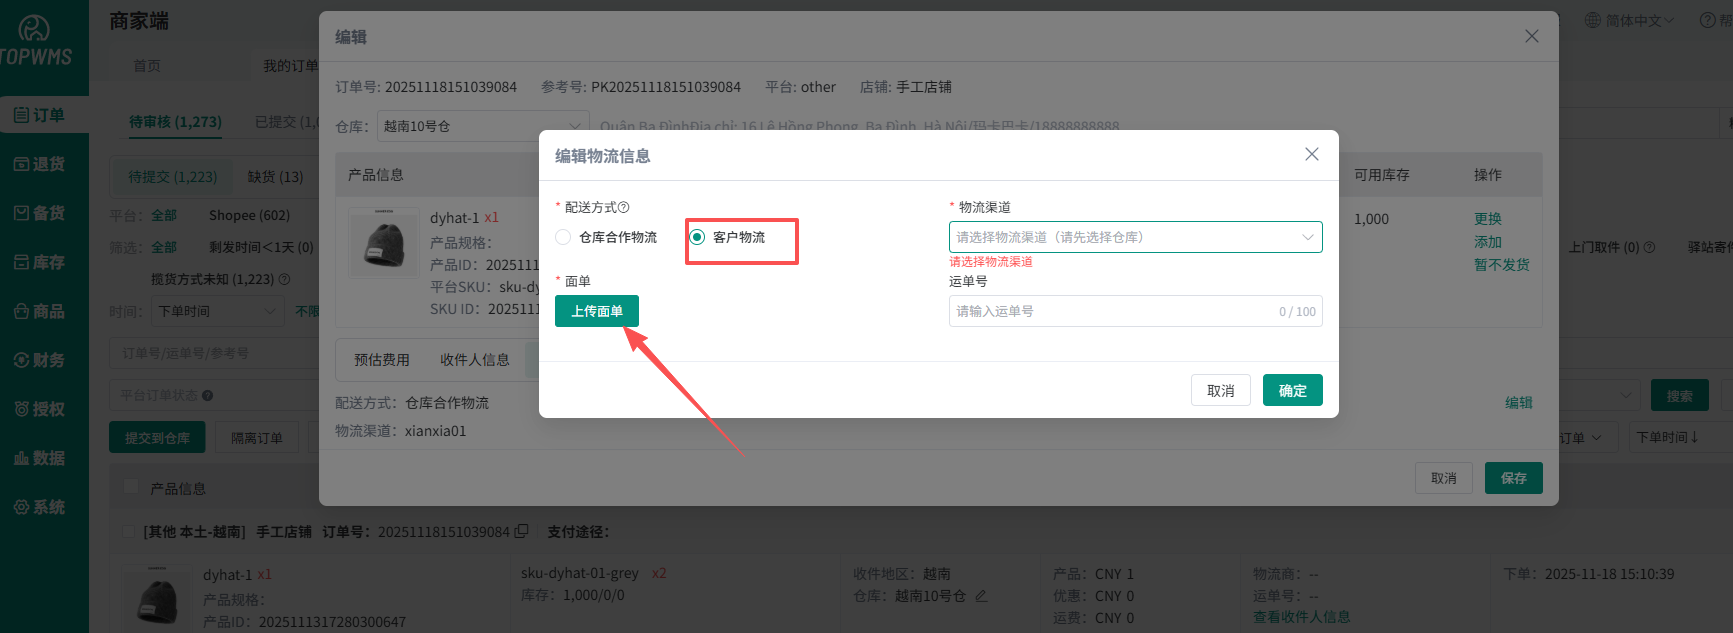Screen dimensions: 1733x633
Task: Open 授权 in the sidebar
Action: 40,409
